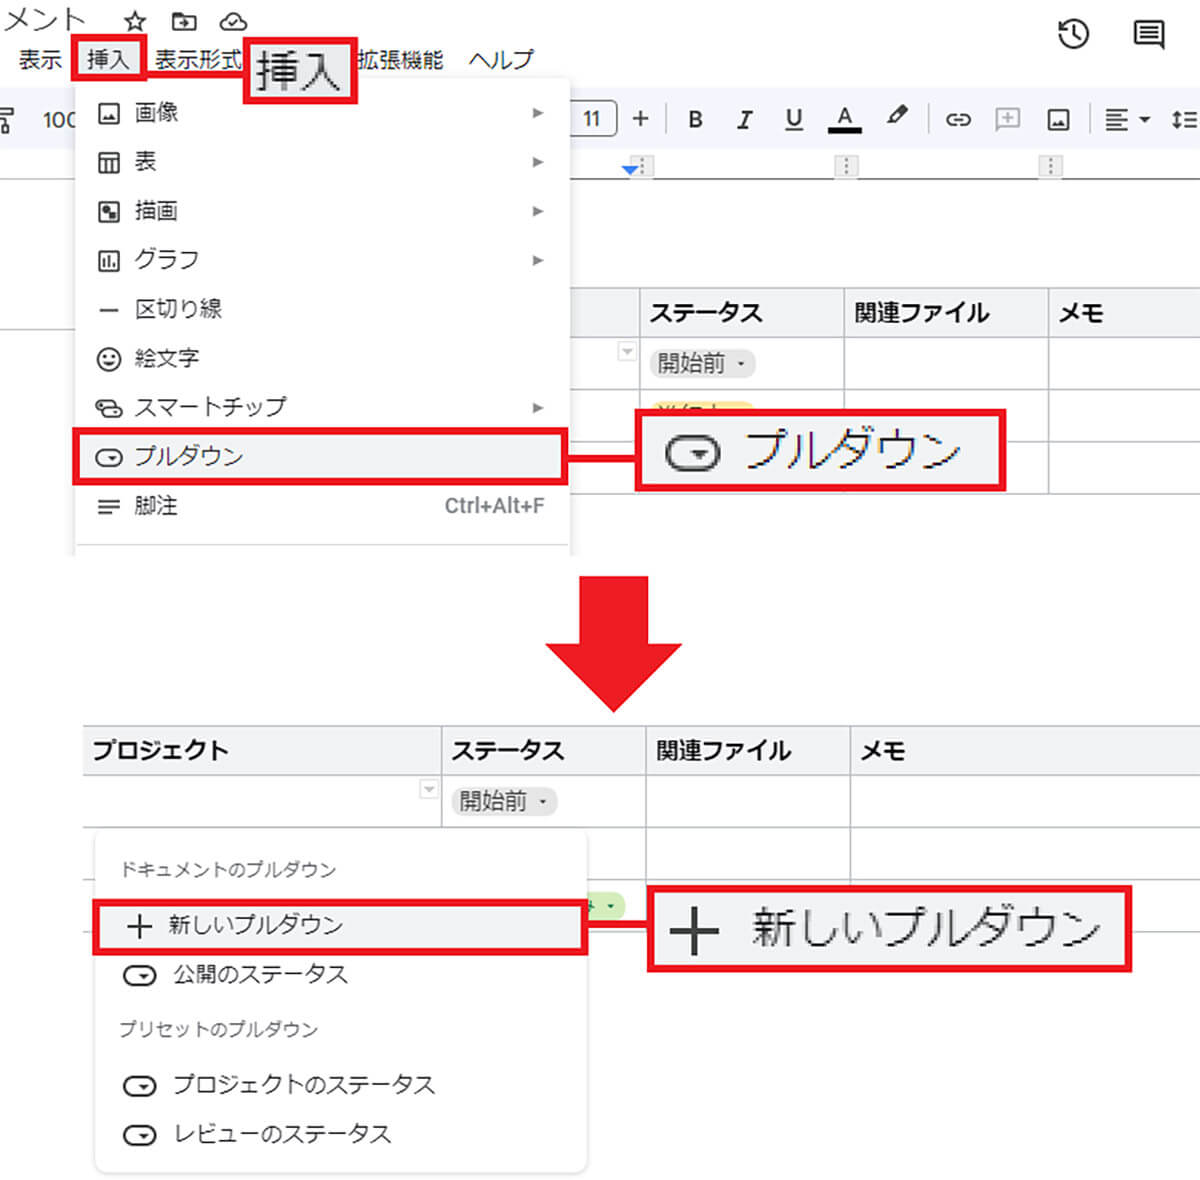
Task: Open version history clock icon
Action: pyautogui.click(x=1073, y=34)
